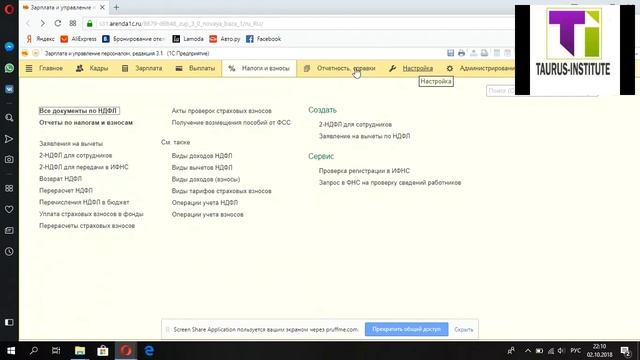Open Получение возмещения пособий от ФСС
This screenshot has width=640, height=360.
(x=231, y=122)
